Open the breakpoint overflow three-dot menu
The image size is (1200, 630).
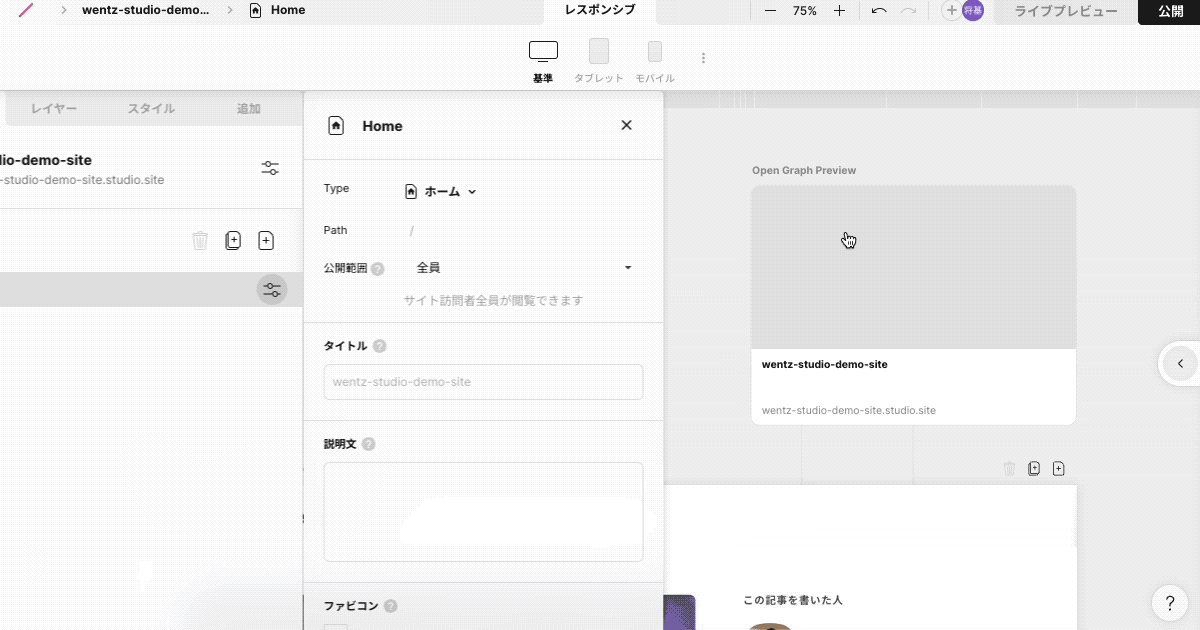(x=703, y=57)
